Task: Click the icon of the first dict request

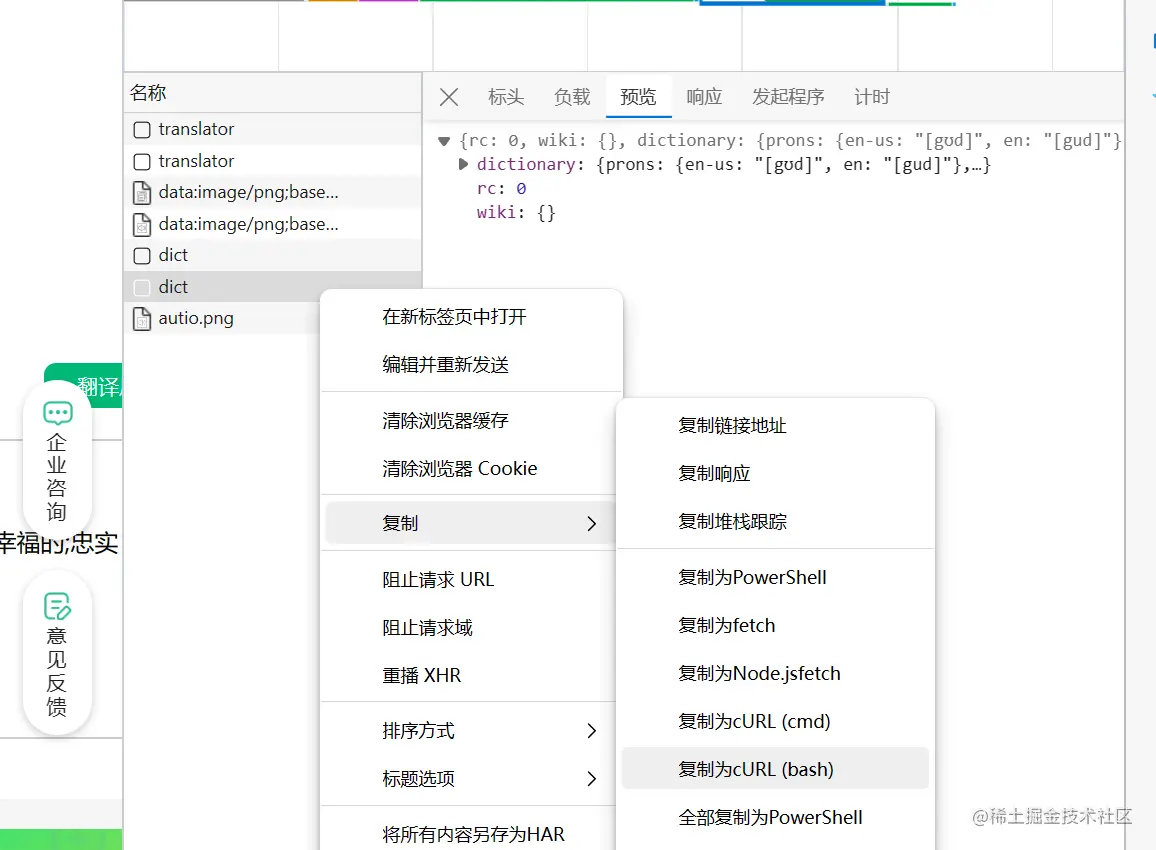Action: coord(142,255)
